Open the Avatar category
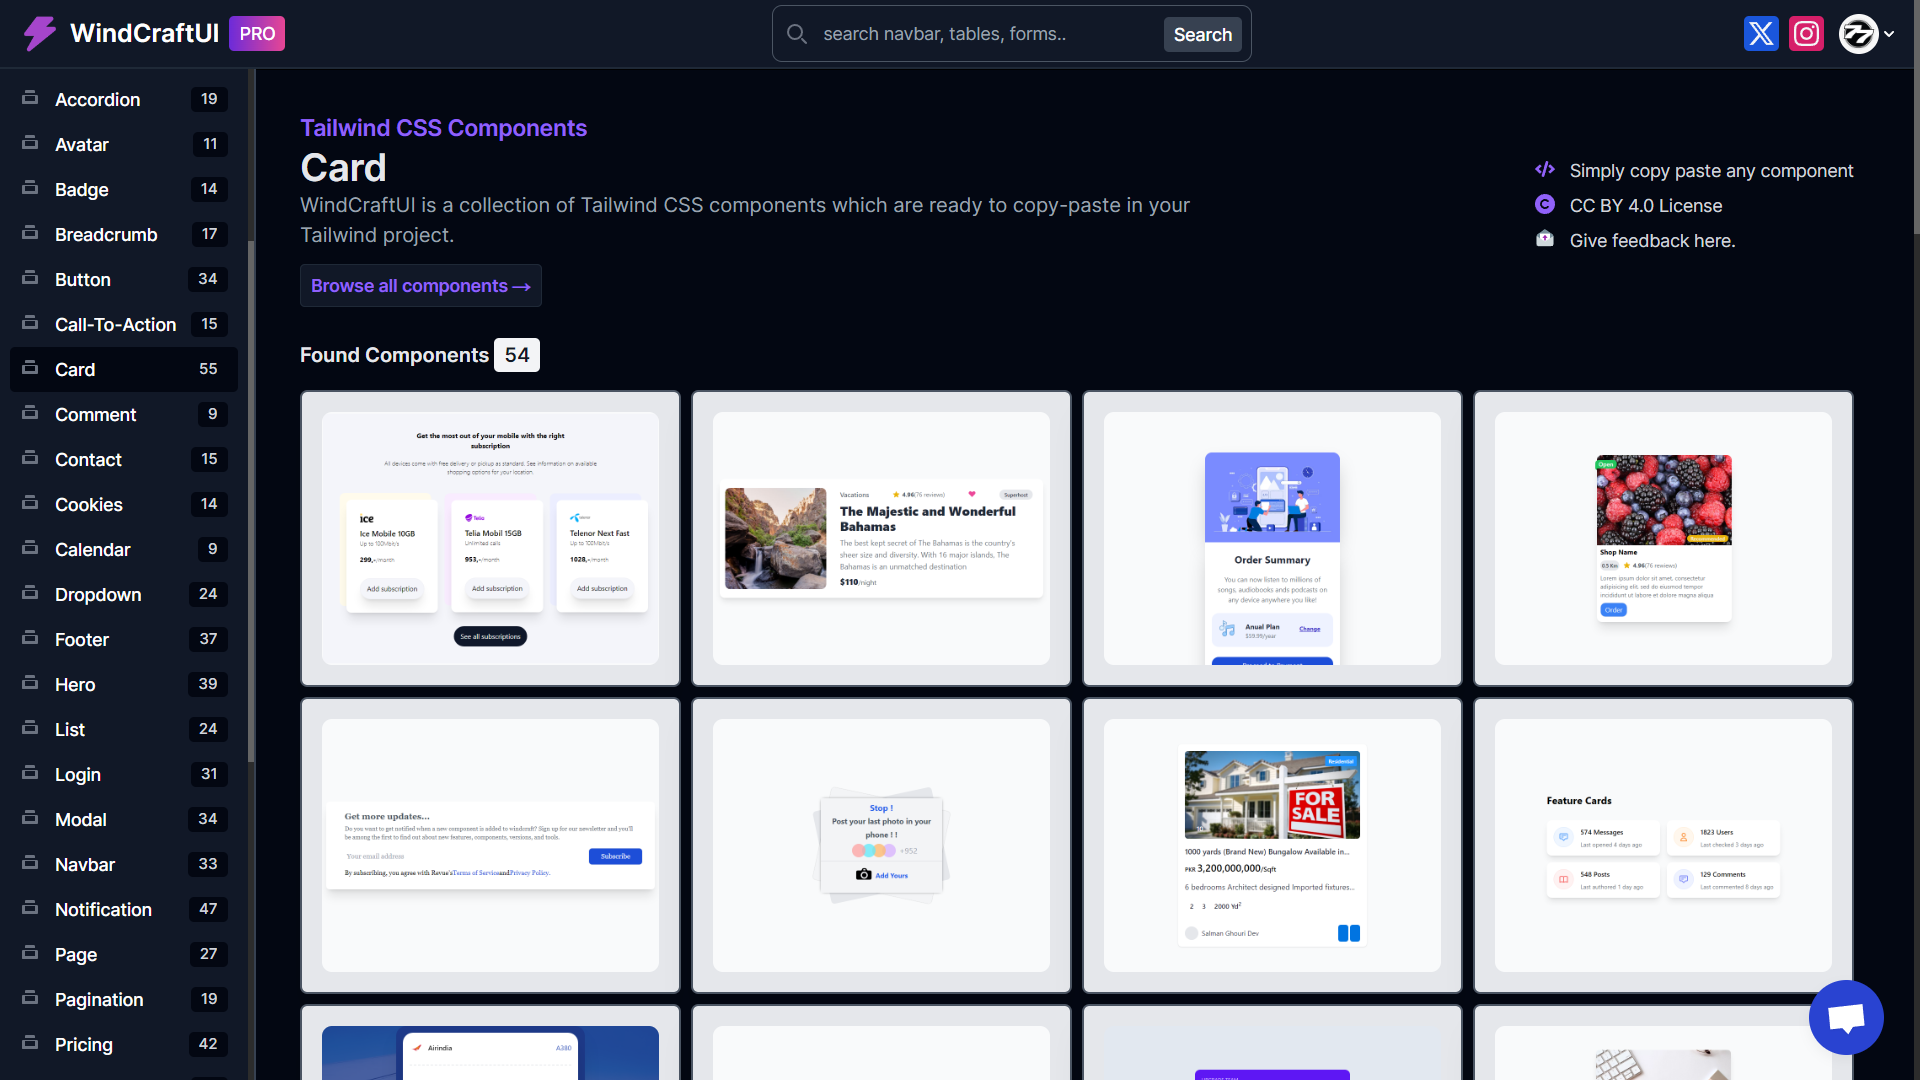Viewport: 1920px width, 1080px height. click(x=124, y=144)
